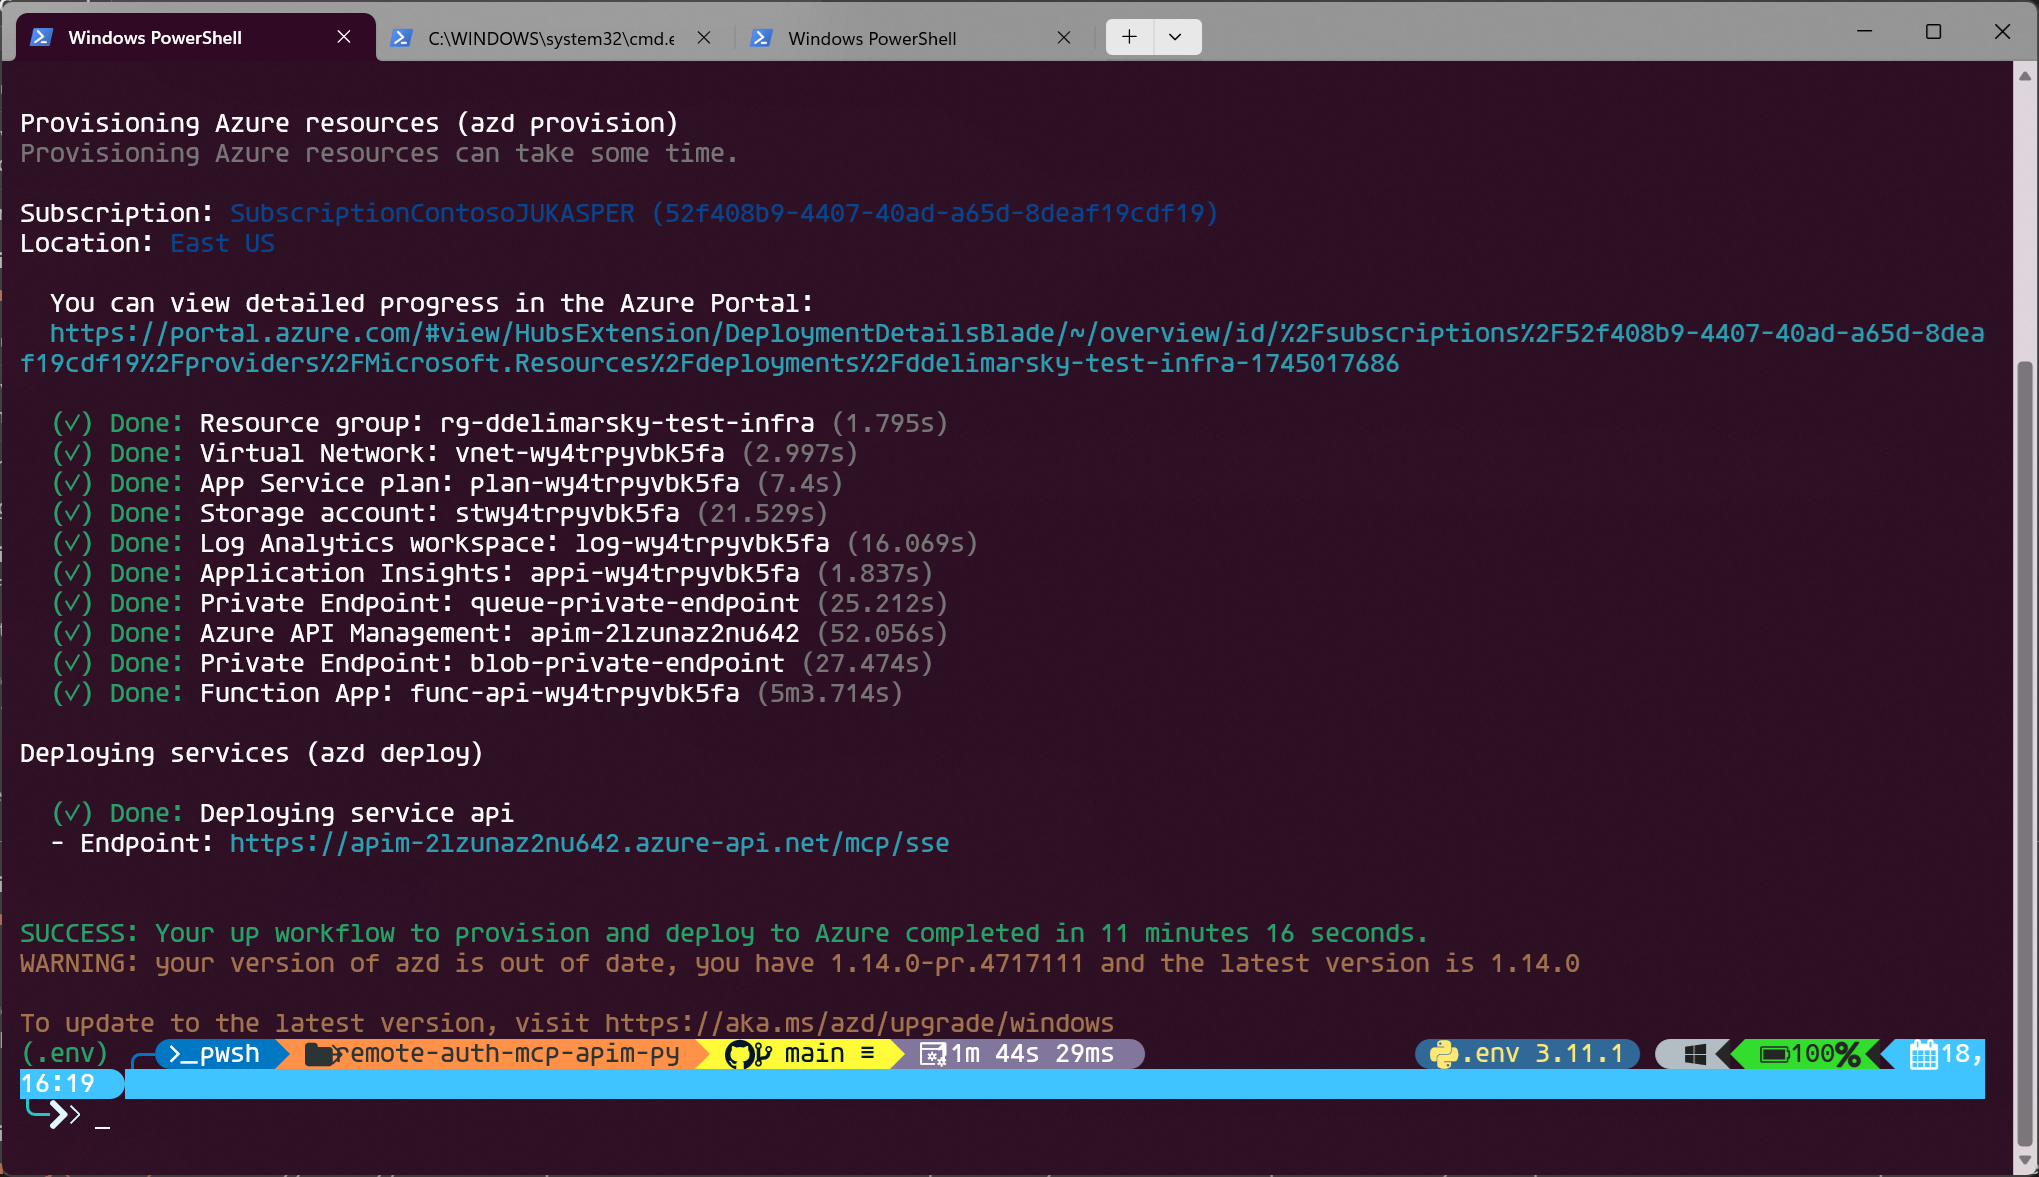Open the new tab dropdown chevron
The width and height of the screenshot is (2039, 1177).
click(x=1176, y=36)
